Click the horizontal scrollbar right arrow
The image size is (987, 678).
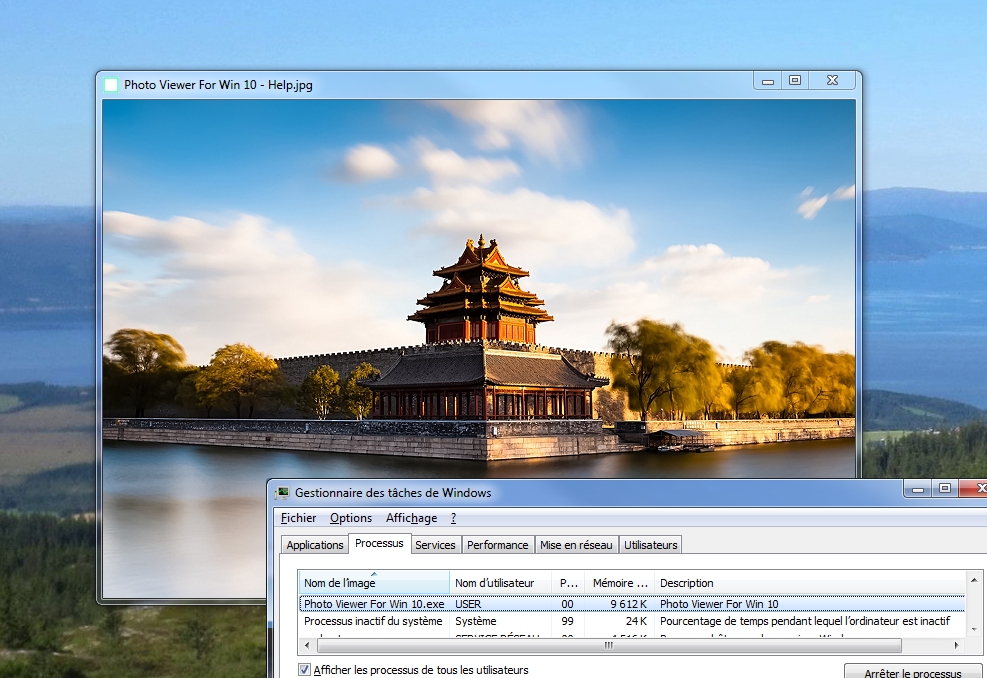click(957, 645)
